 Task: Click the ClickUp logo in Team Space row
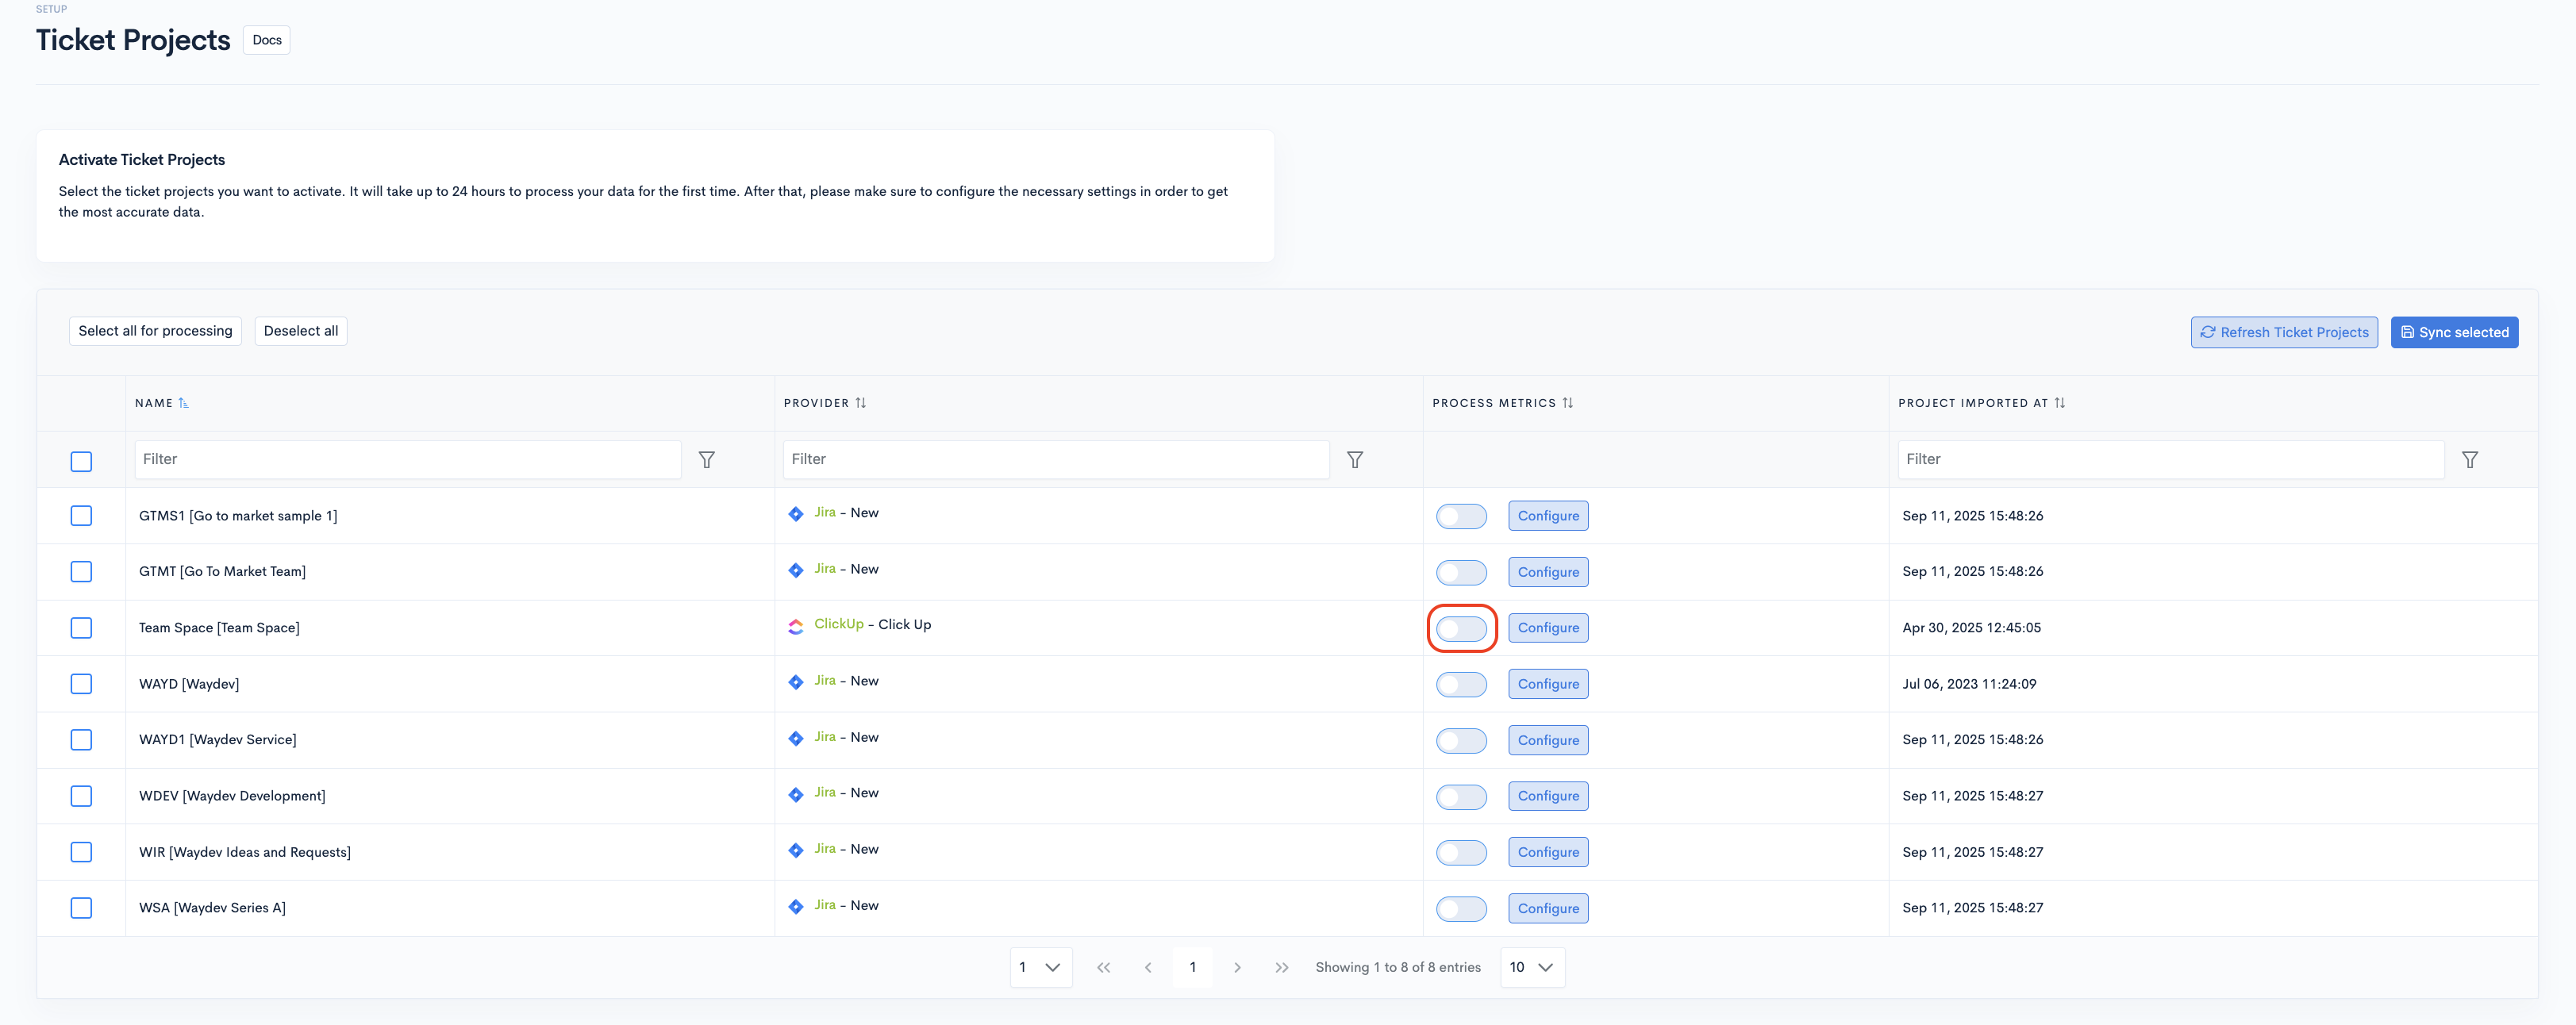point(796,626)
